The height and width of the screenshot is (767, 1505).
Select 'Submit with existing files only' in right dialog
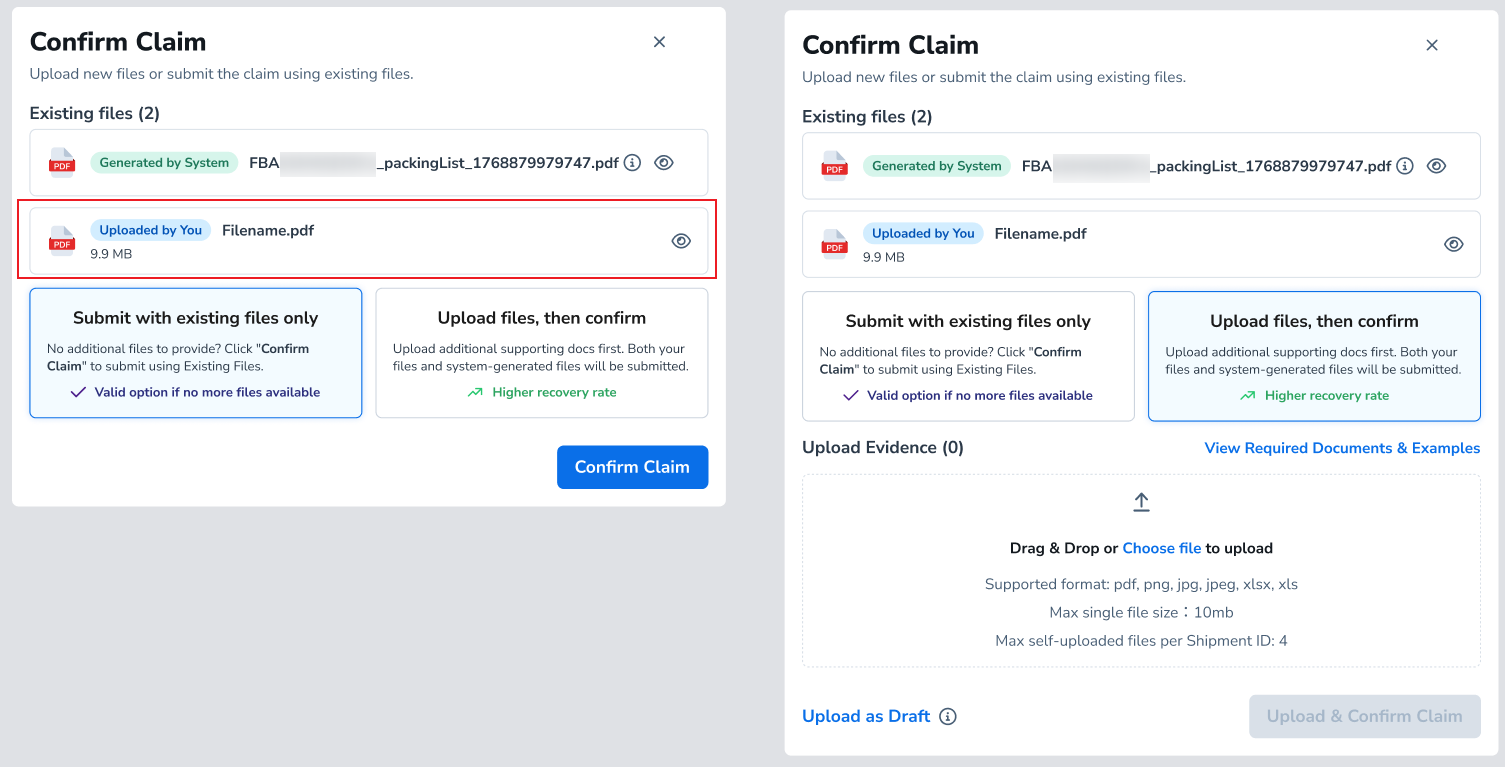click(968, 356)
